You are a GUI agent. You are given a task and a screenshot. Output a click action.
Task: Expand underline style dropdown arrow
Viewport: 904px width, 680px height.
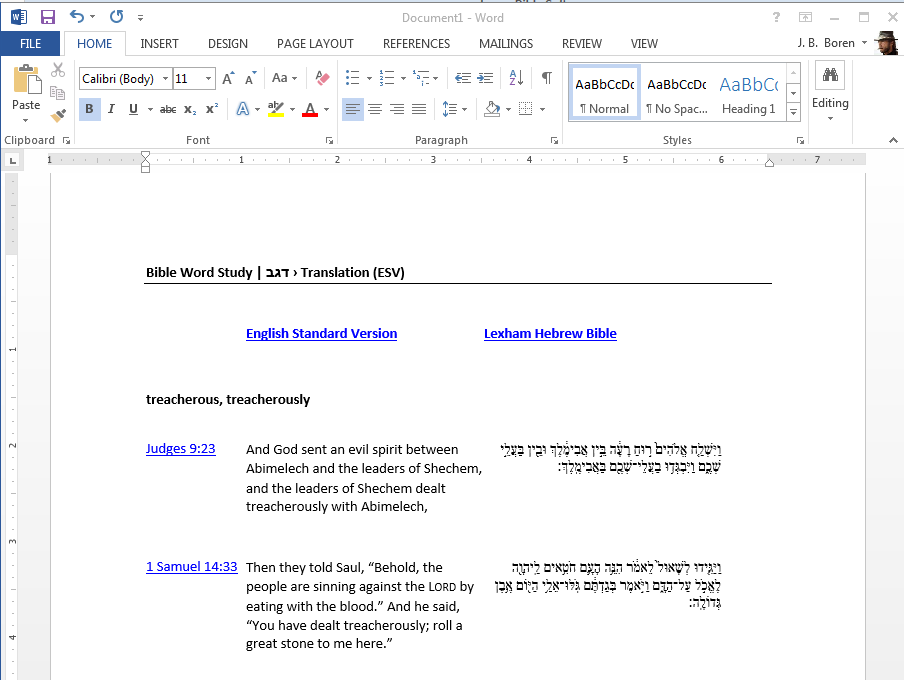point(150,109)
